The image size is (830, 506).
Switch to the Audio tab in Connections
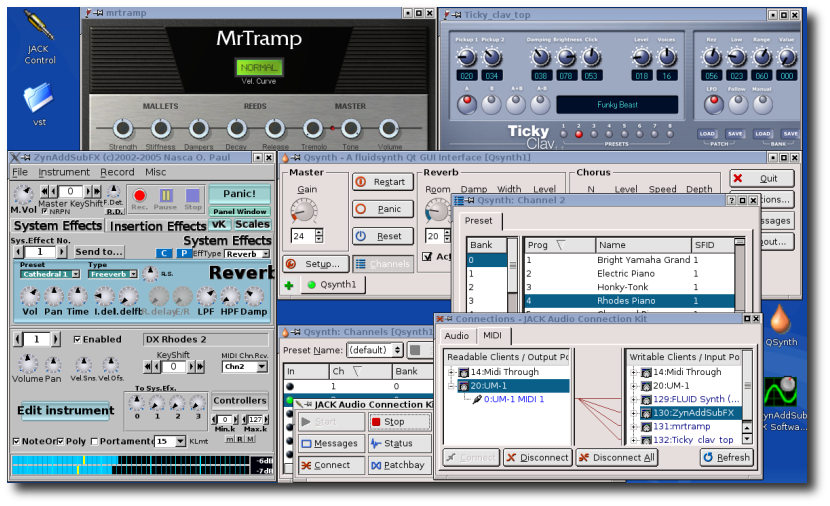[457, 336]
